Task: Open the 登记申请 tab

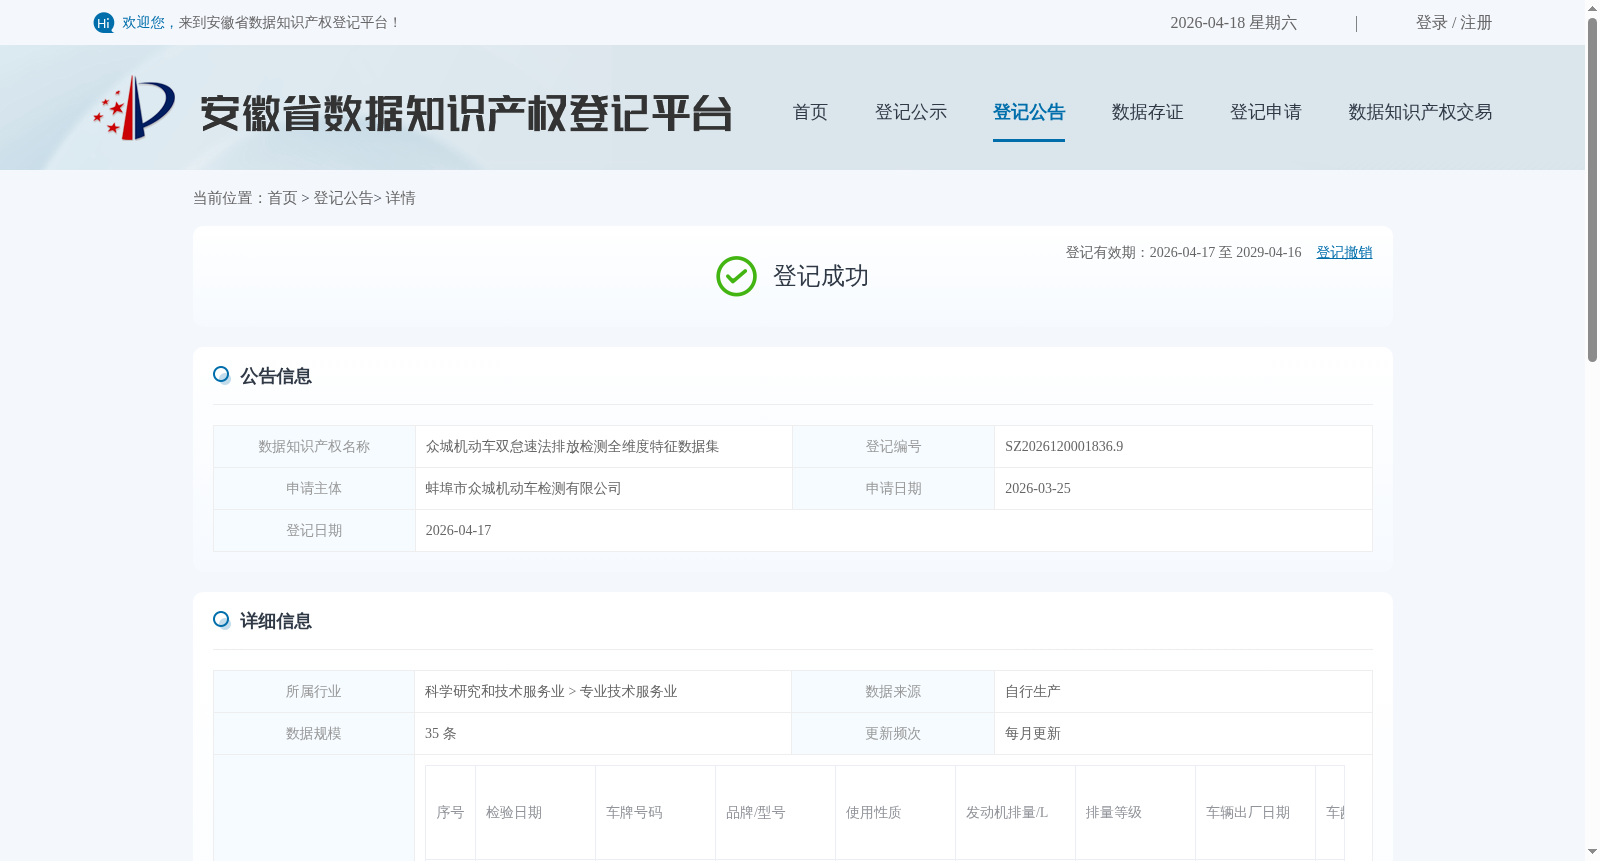Action: pos(1266,112)
